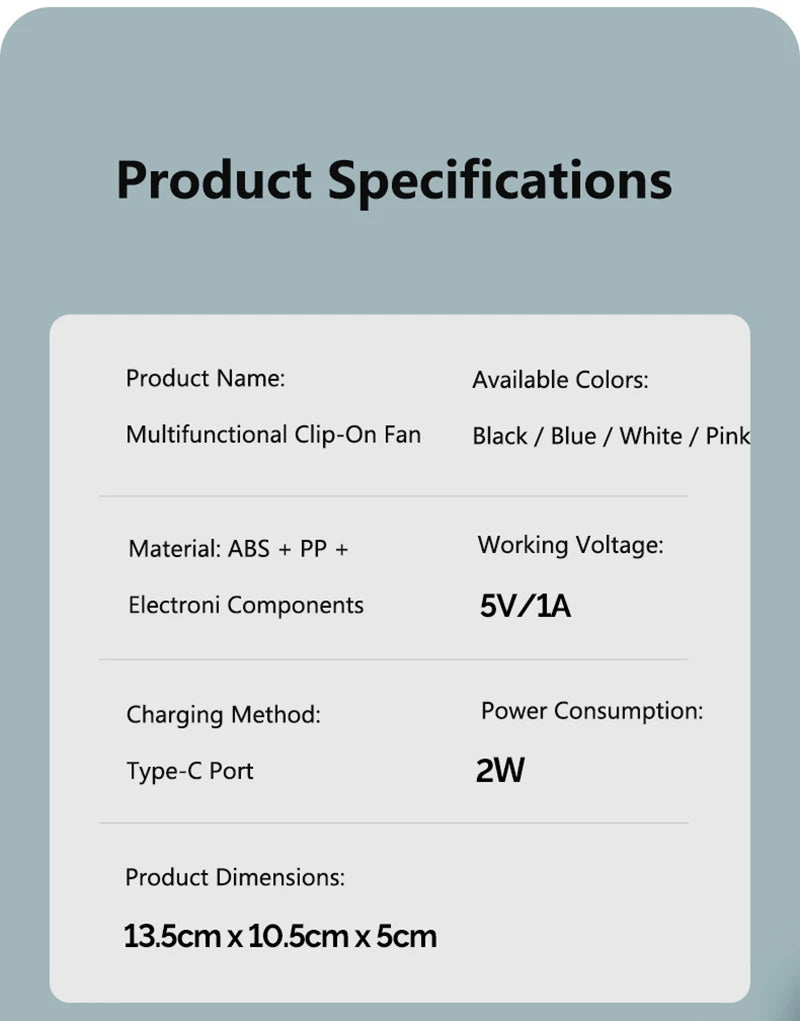
Task: Click the divider line below Material row
Action: point(393,660)
